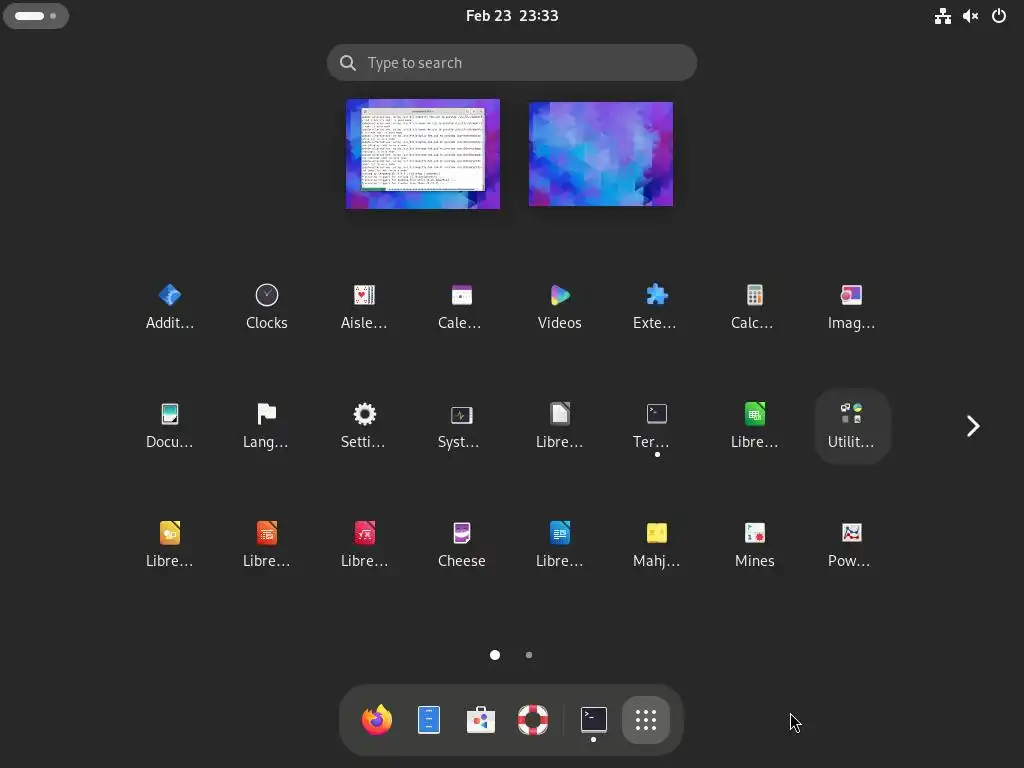Launch the yellow LibreOffice Draw icon
Screen dimensions: 1024x768
click(170, 544)
